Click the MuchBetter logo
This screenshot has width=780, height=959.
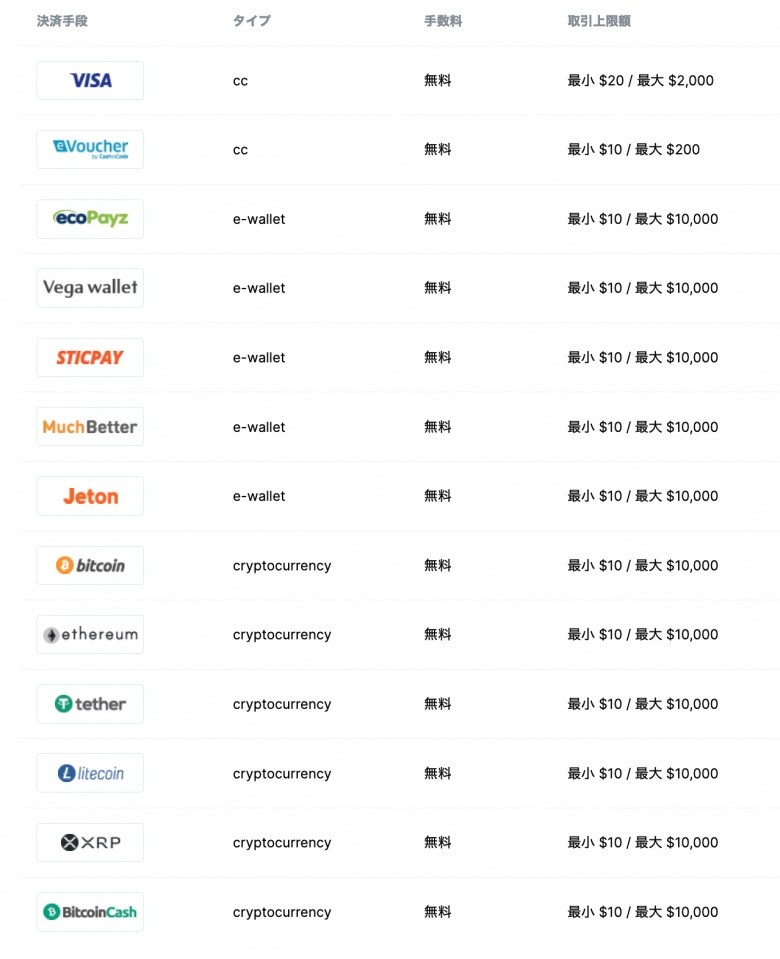90,427
